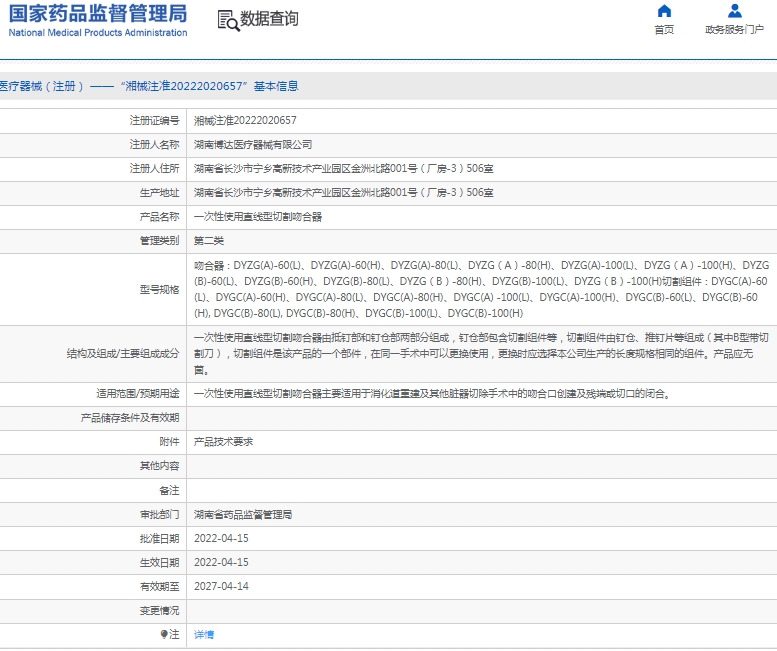777x651 pixels.
Task: Click the 数据查询 search document icon
Action: [x=228, y=21]
